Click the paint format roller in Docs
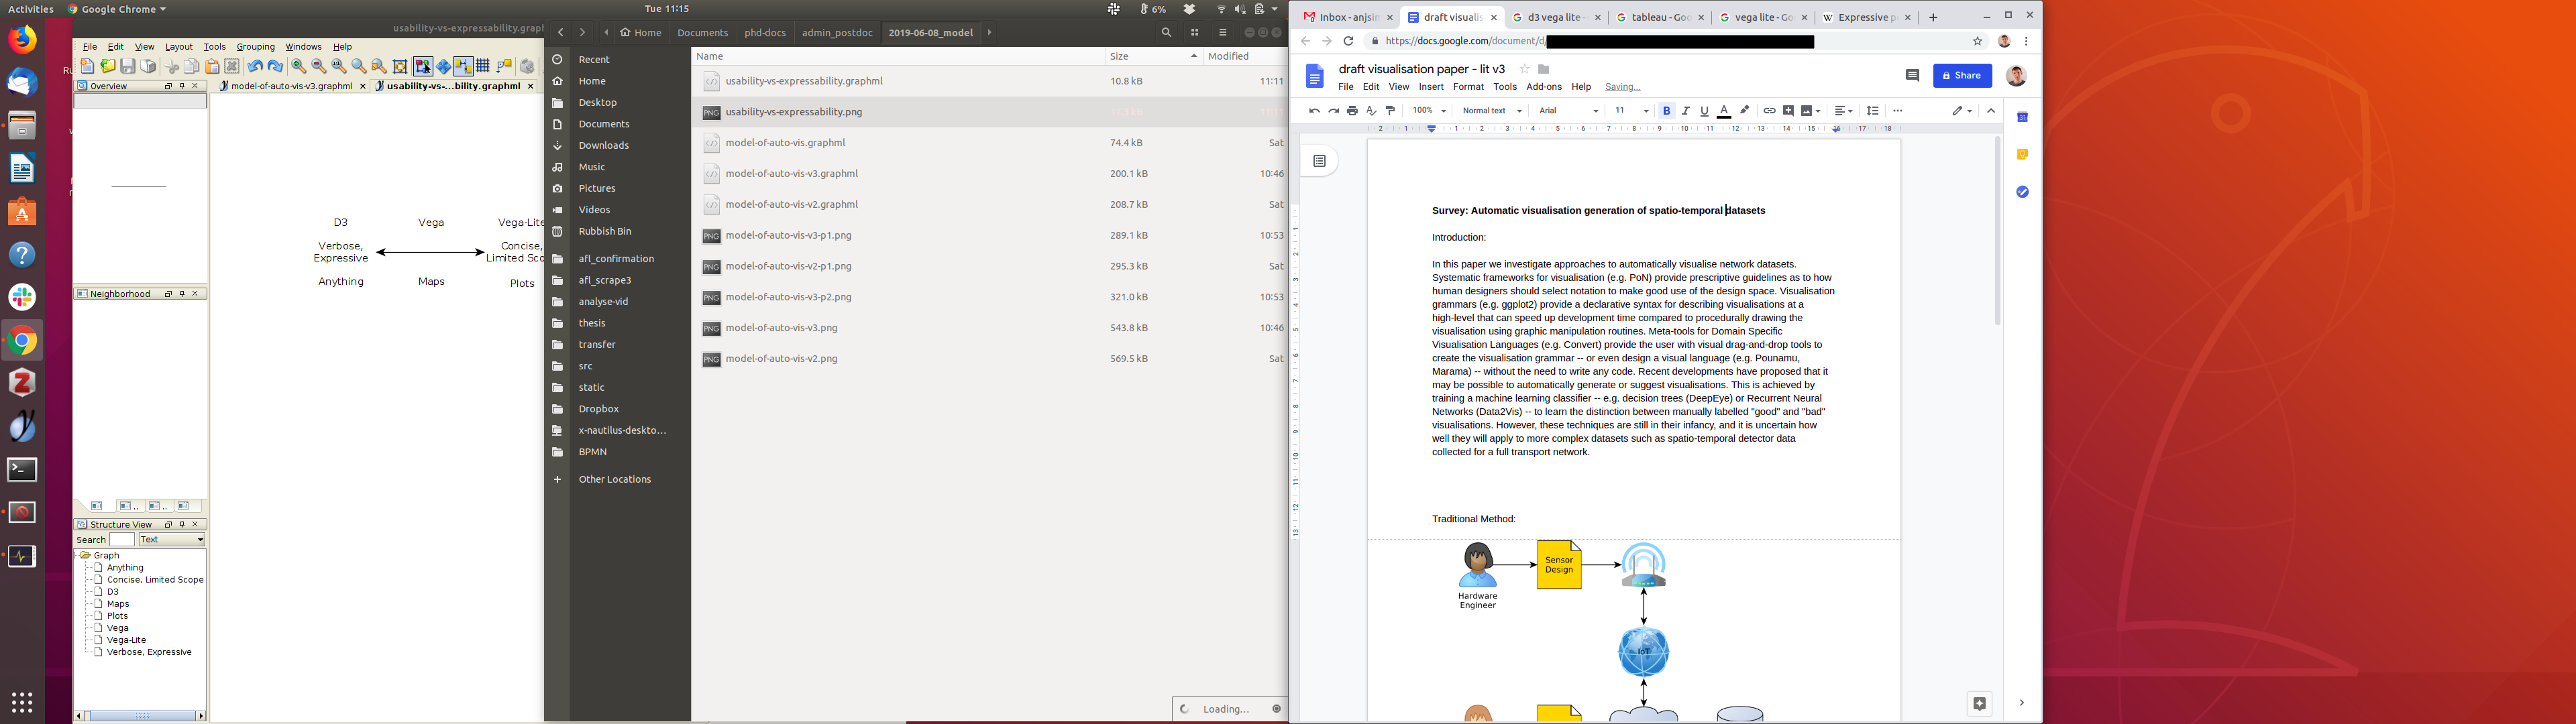The width and height of the screenshot is (2576, 724). click(1390, 111)
